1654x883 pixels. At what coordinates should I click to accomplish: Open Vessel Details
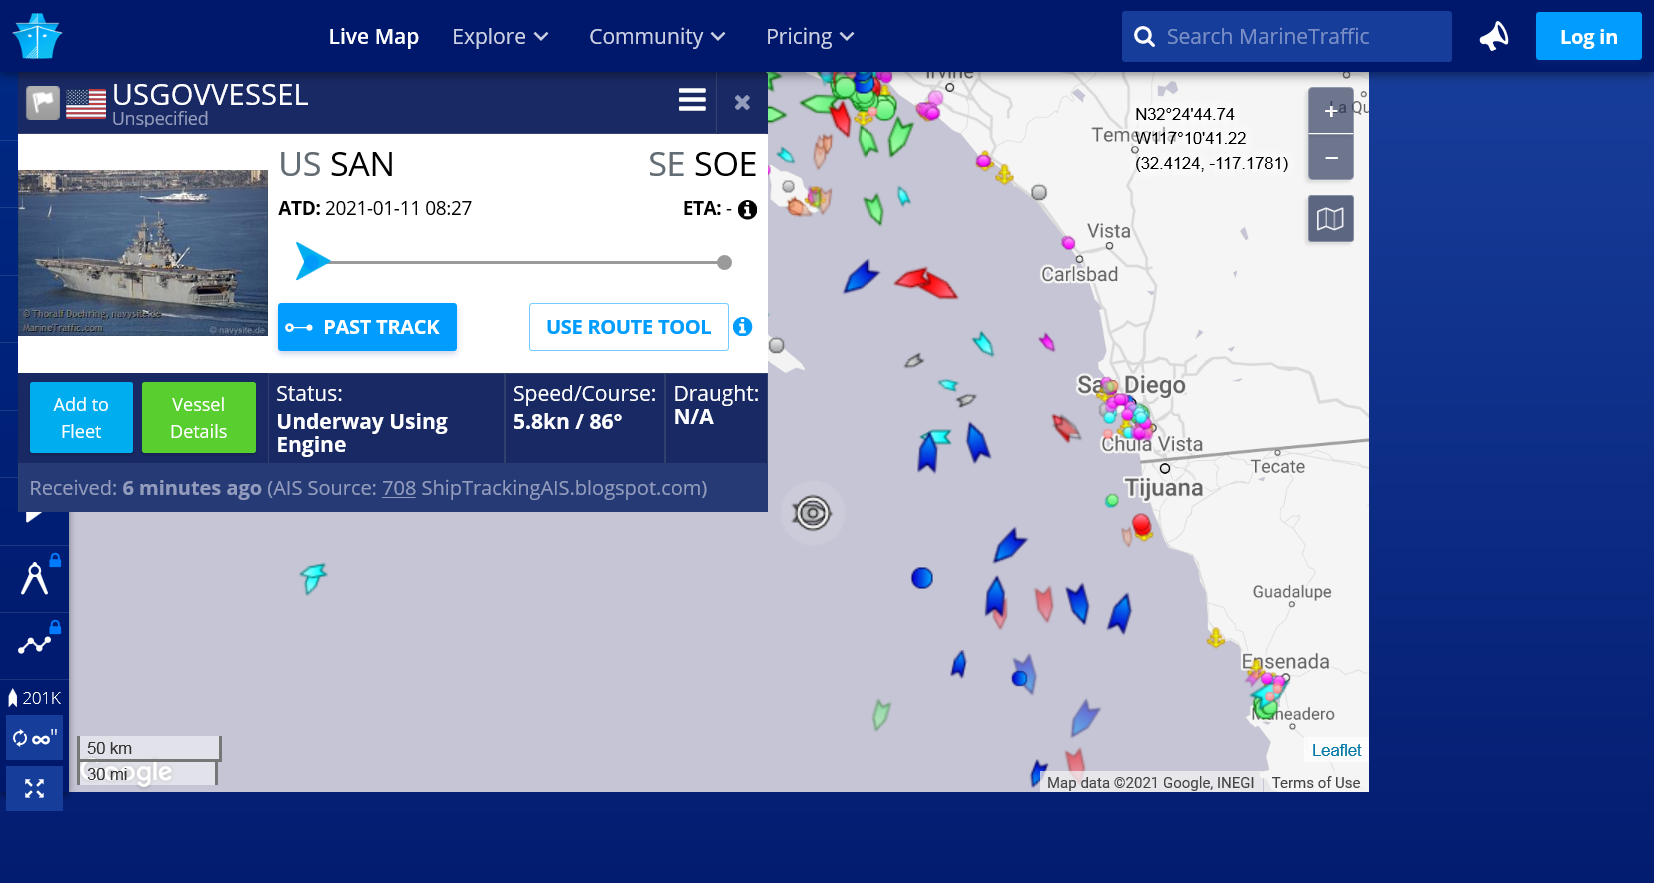pyautogui.click(x=198, y=418)
